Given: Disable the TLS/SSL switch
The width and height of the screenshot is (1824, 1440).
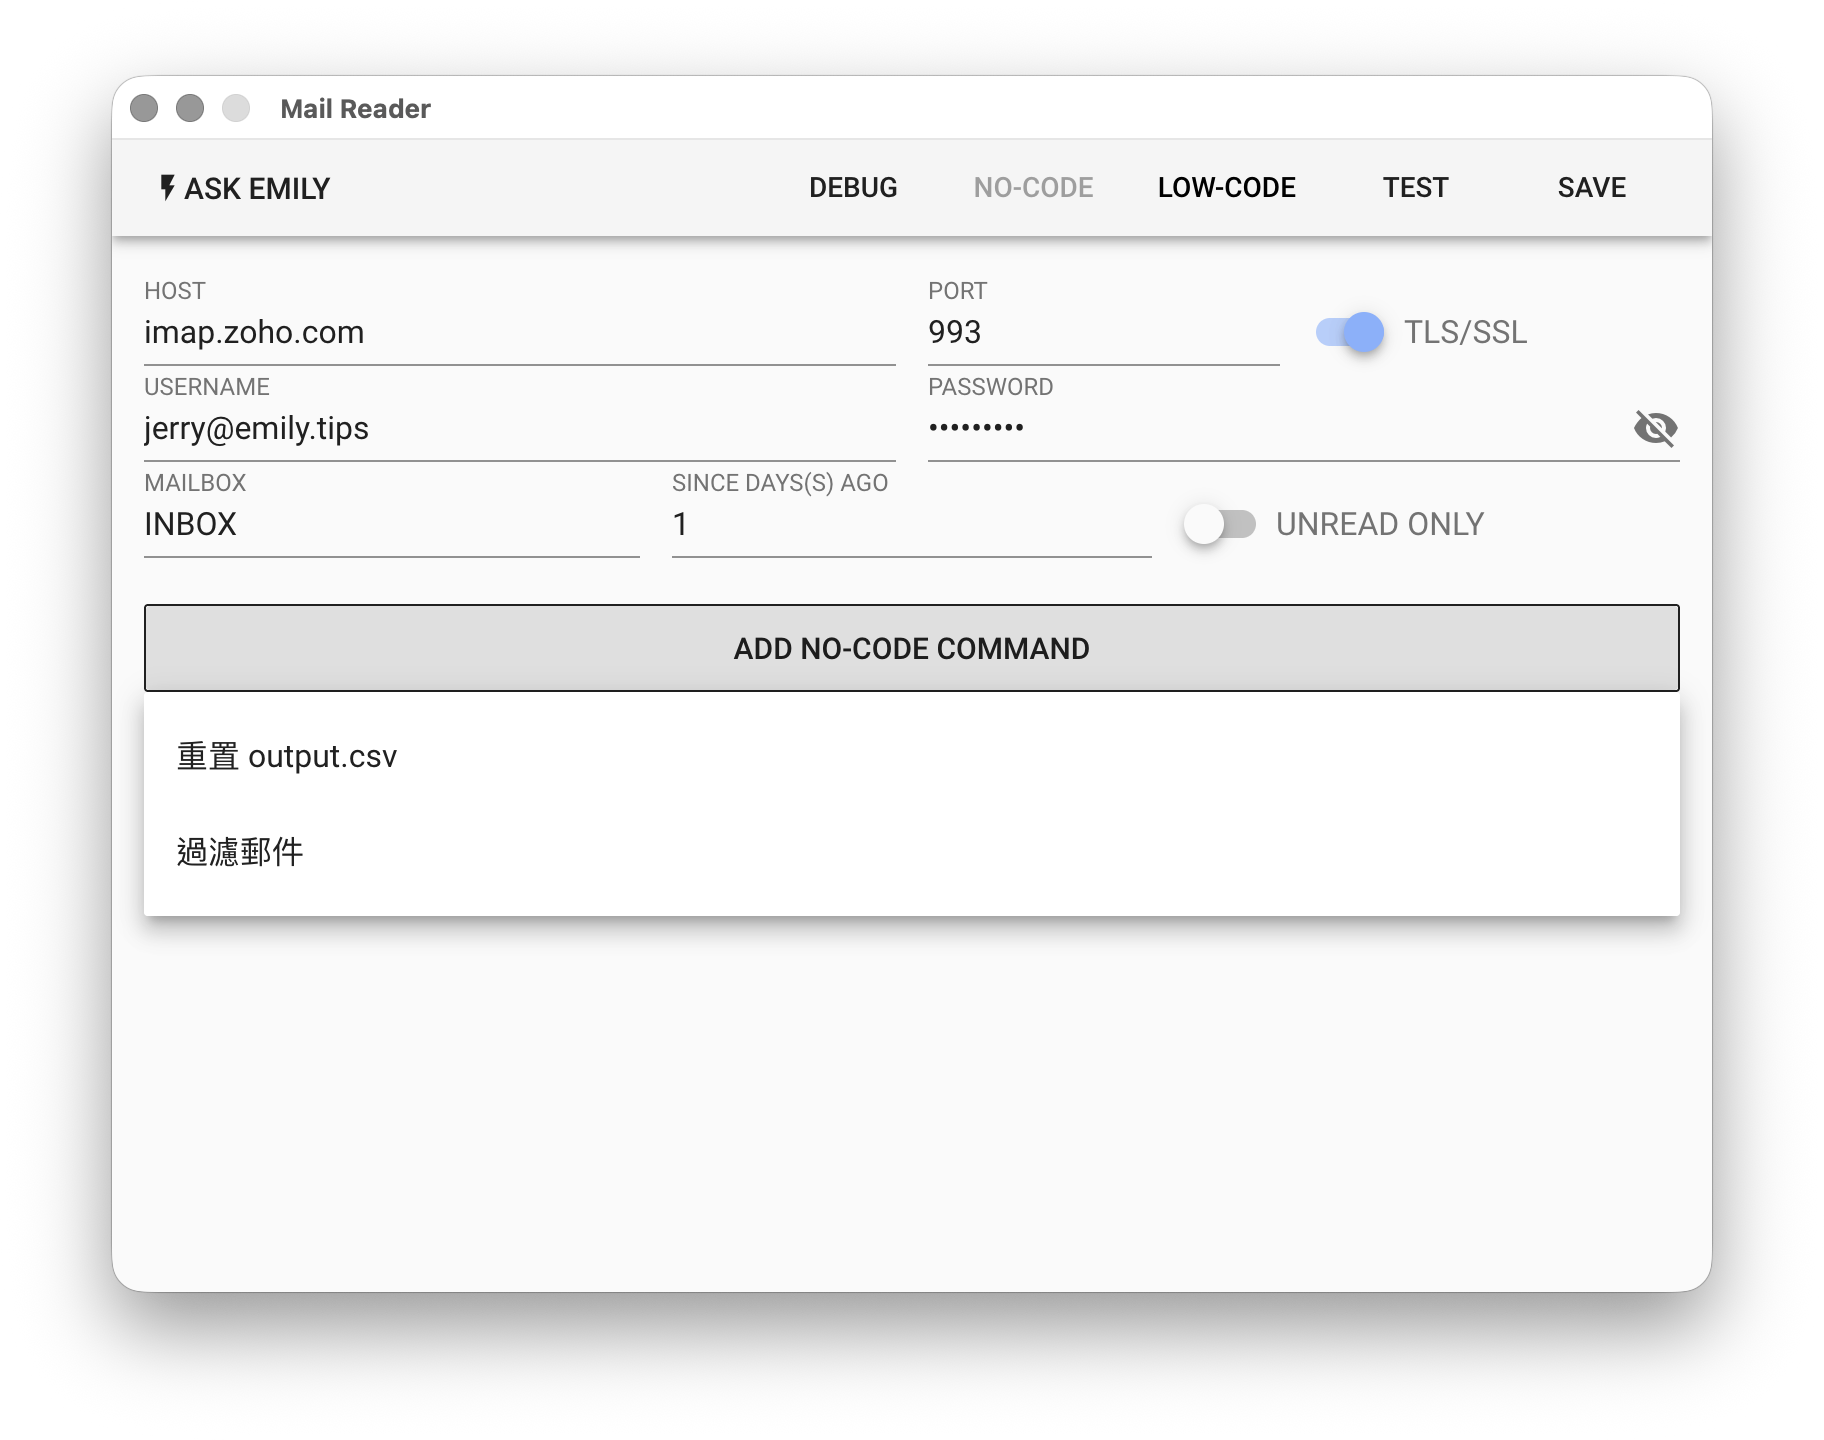Looking at the screenshot, I should click(1350, 332).
